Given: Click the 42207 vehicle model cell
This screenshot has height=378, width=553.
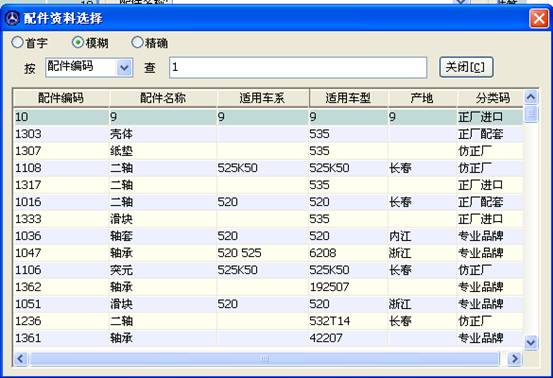Looking at the screenshot, I should point(326,338).
